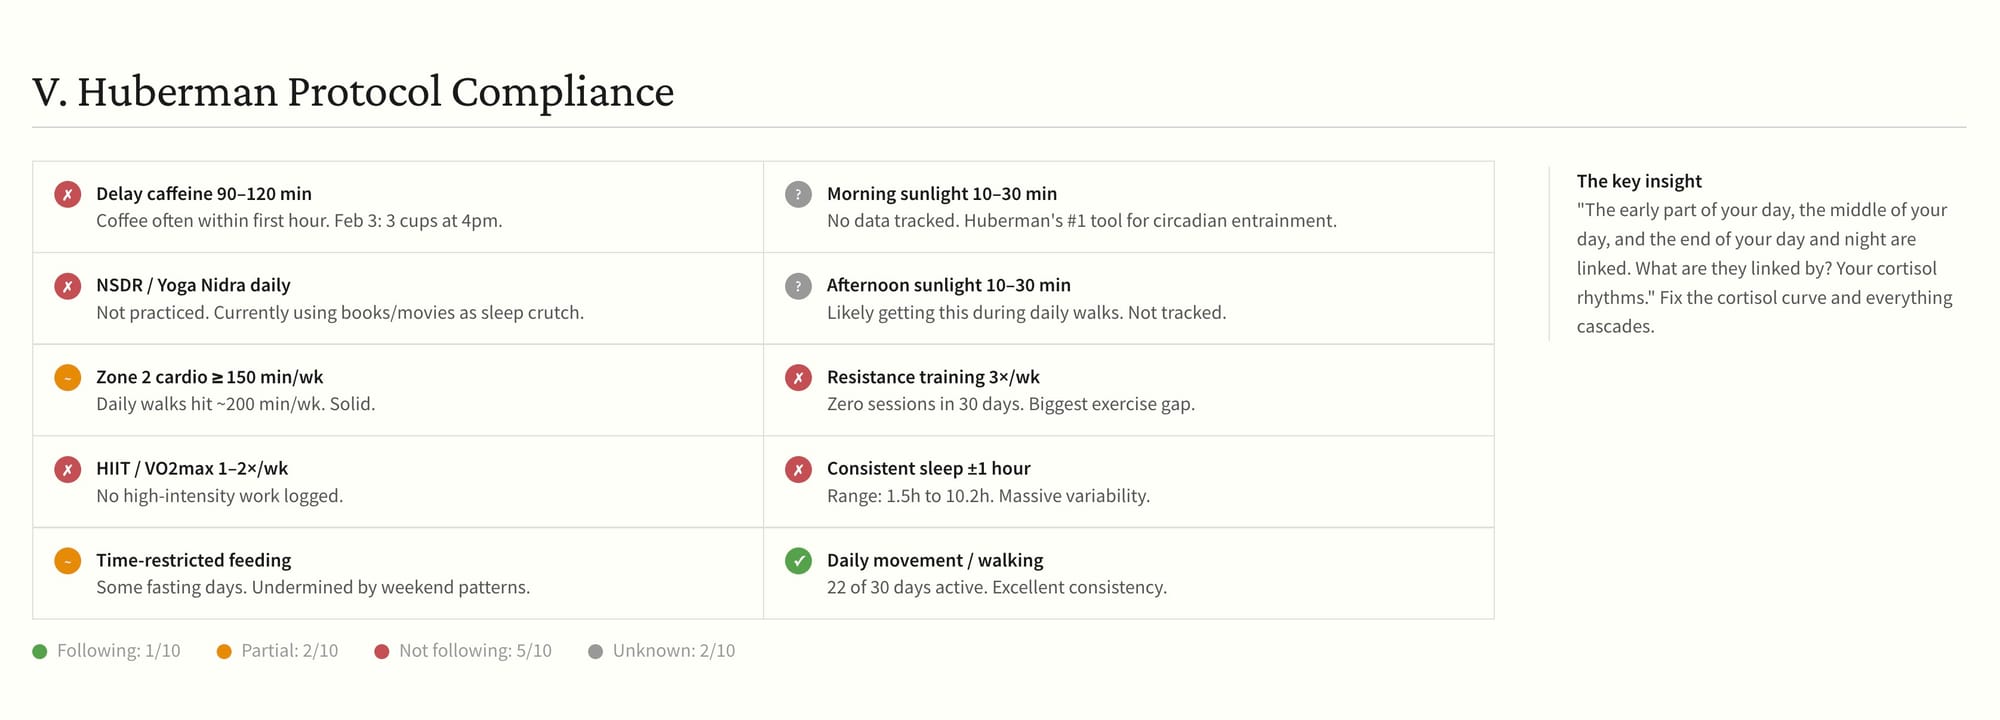Click the 'V. Huberman Protocol Compliance' heading
Viewport: 2000px width, 720px height.
click(353, 92)
